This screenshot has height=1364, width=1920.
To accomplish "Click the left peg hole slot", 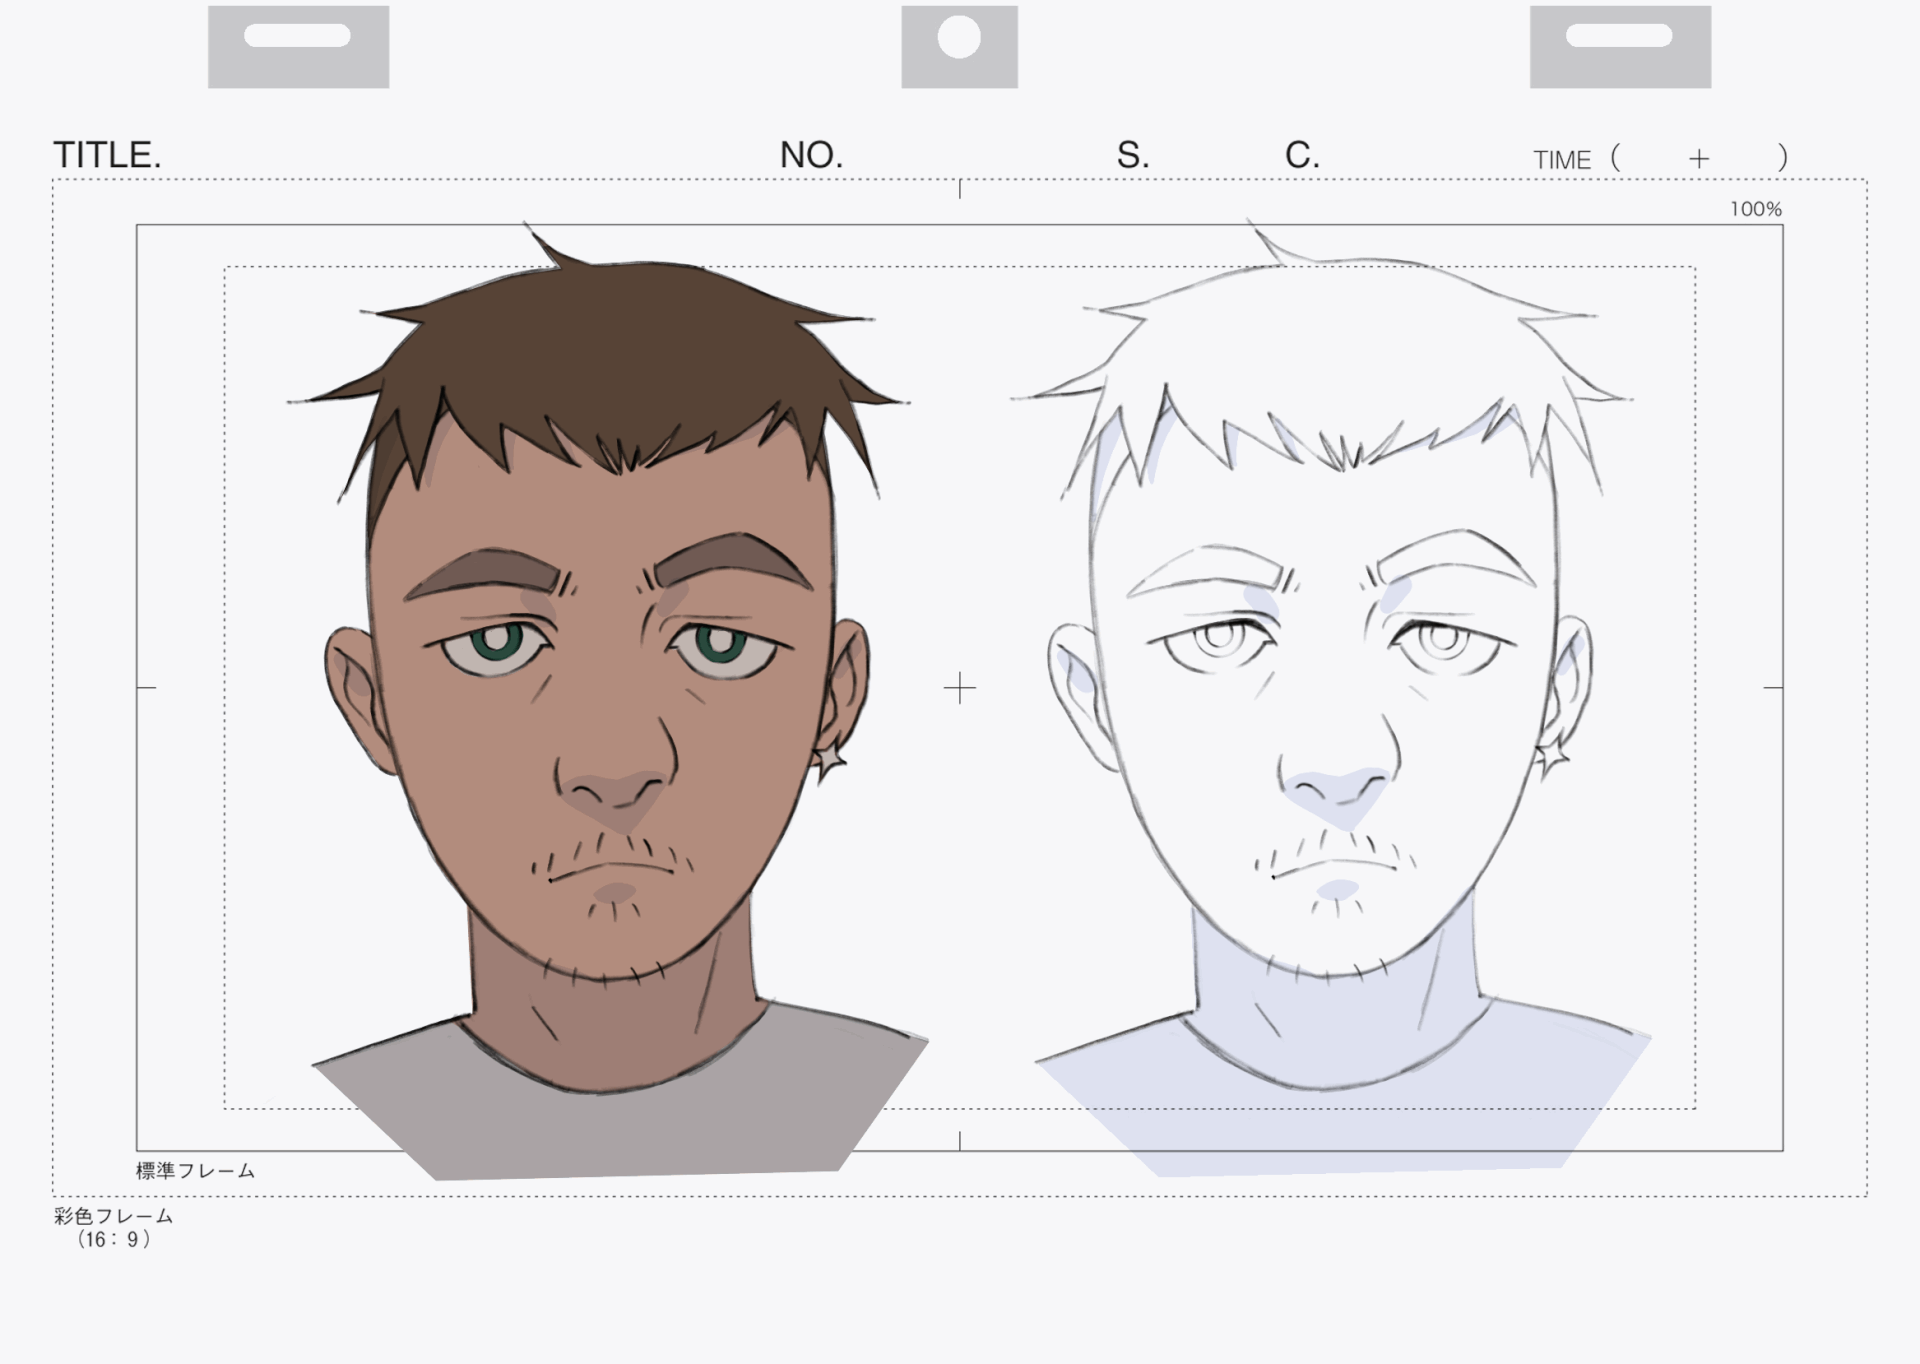I will pyautogui.click(x=297, y=36).
